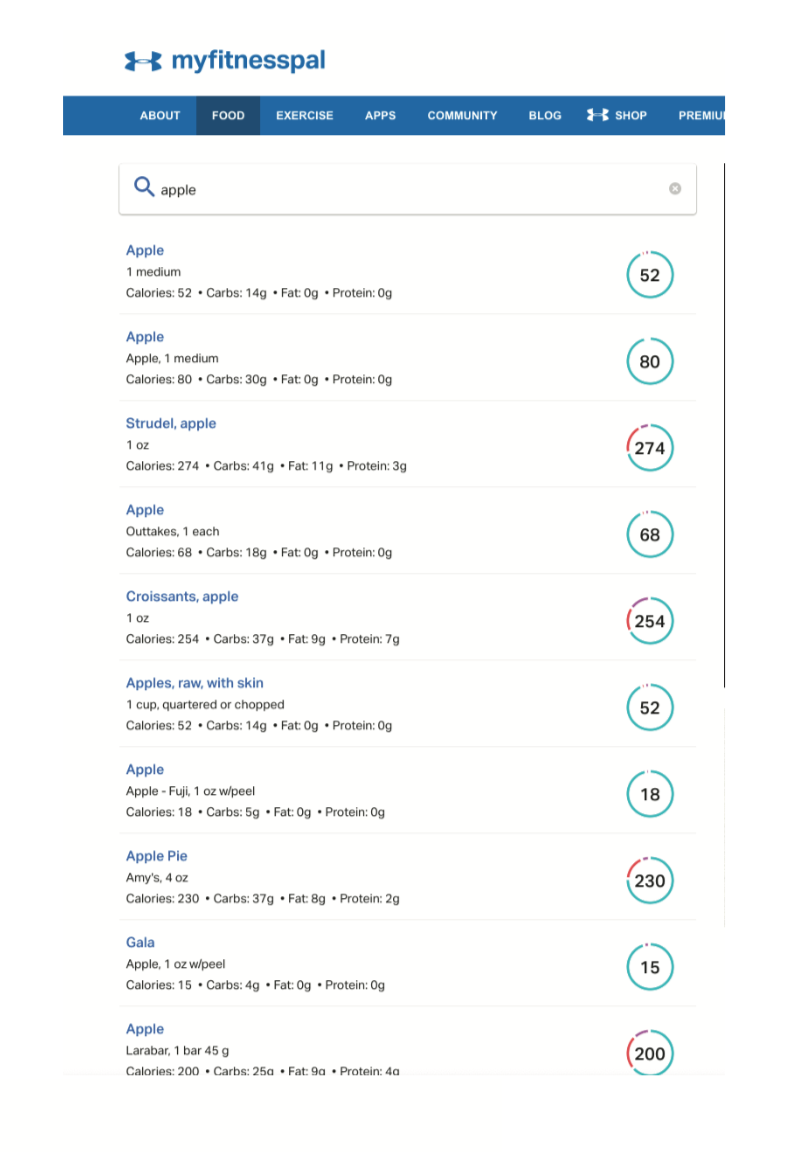
Task: Open the Under Armour Shop menu item
Action: point(617,115)
